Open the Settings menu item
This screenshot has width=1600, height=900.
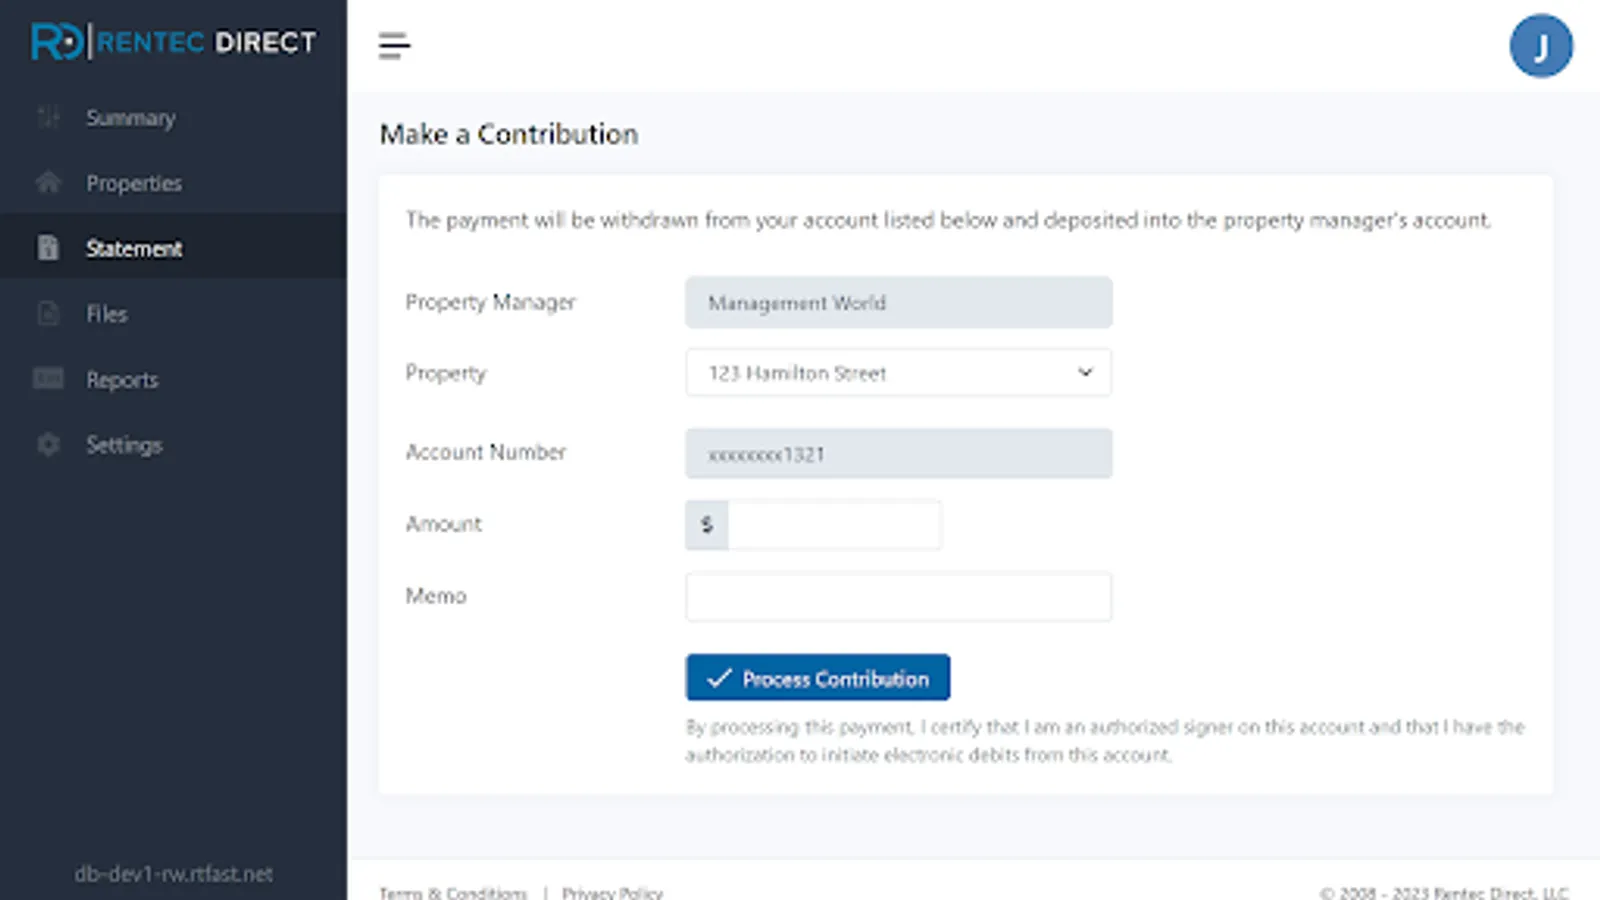tap(124, 445)
